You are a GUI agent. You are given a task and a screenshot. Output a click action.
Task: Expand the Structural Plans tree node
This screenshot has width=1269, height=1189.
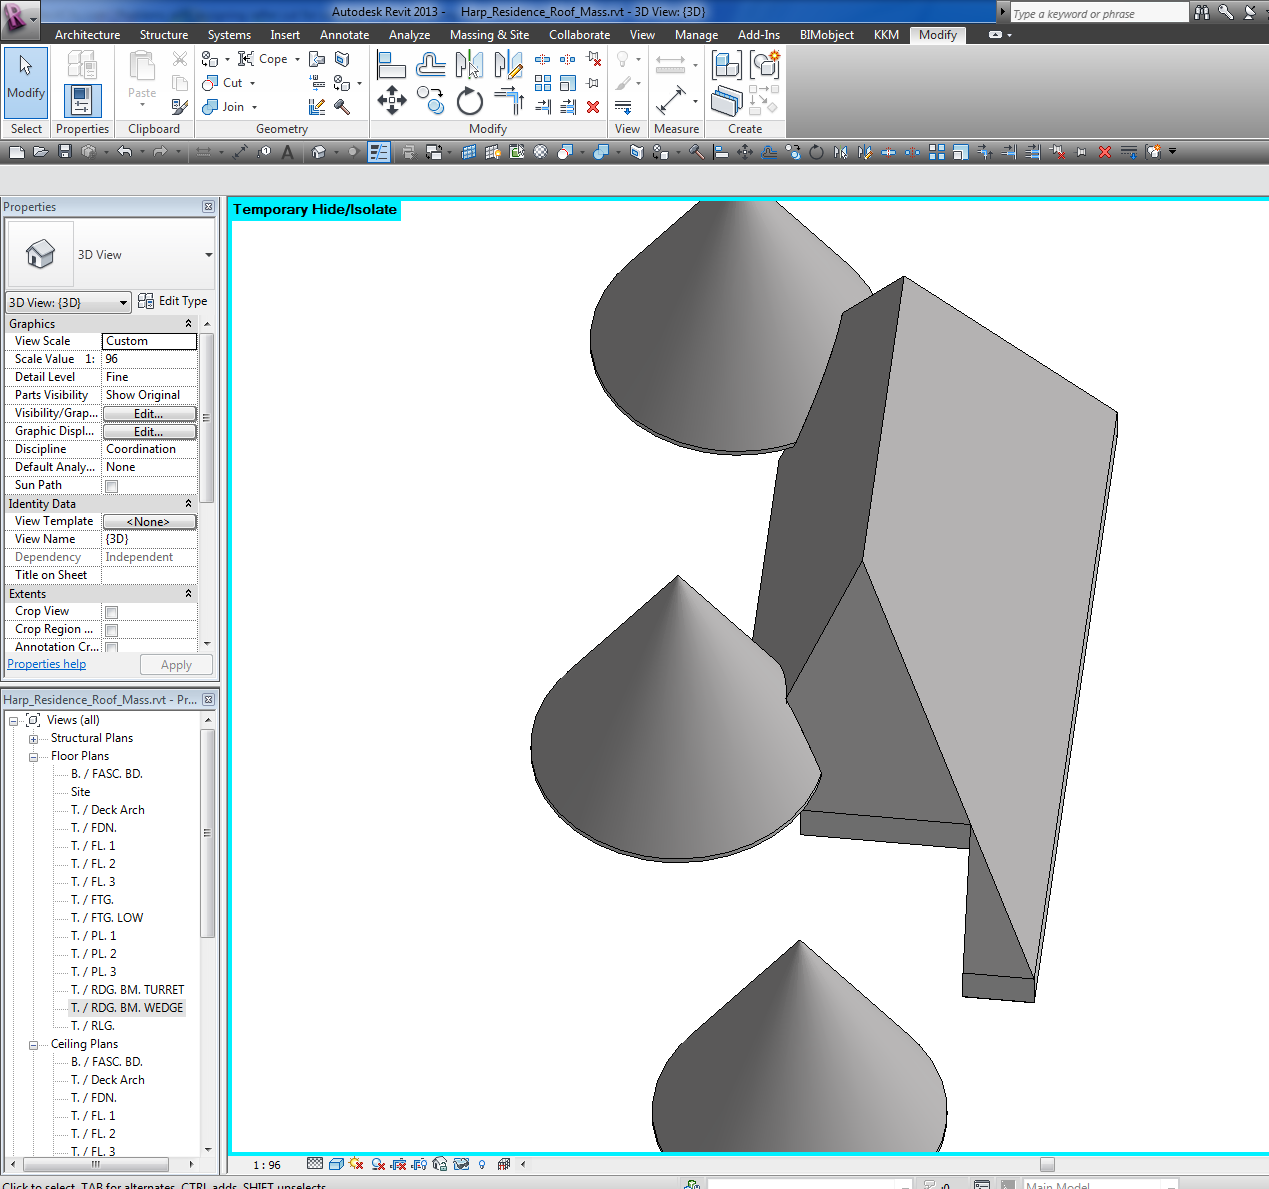click(33, 739)
